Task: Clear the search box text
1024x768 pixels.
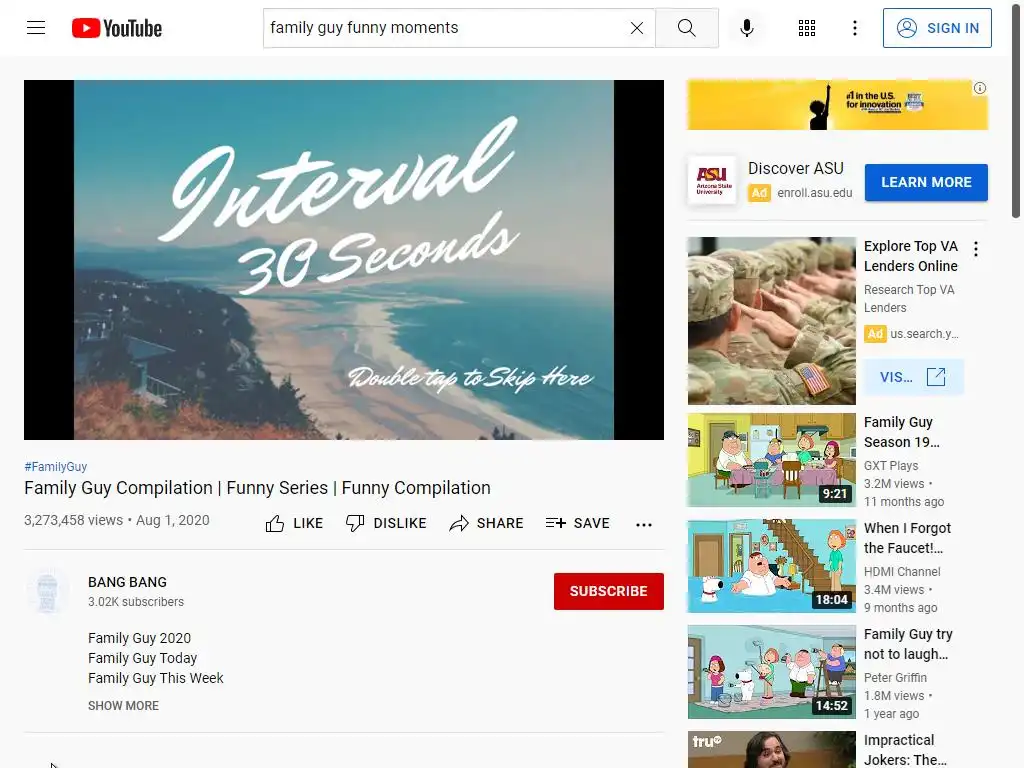Action: tap(637, 27)
